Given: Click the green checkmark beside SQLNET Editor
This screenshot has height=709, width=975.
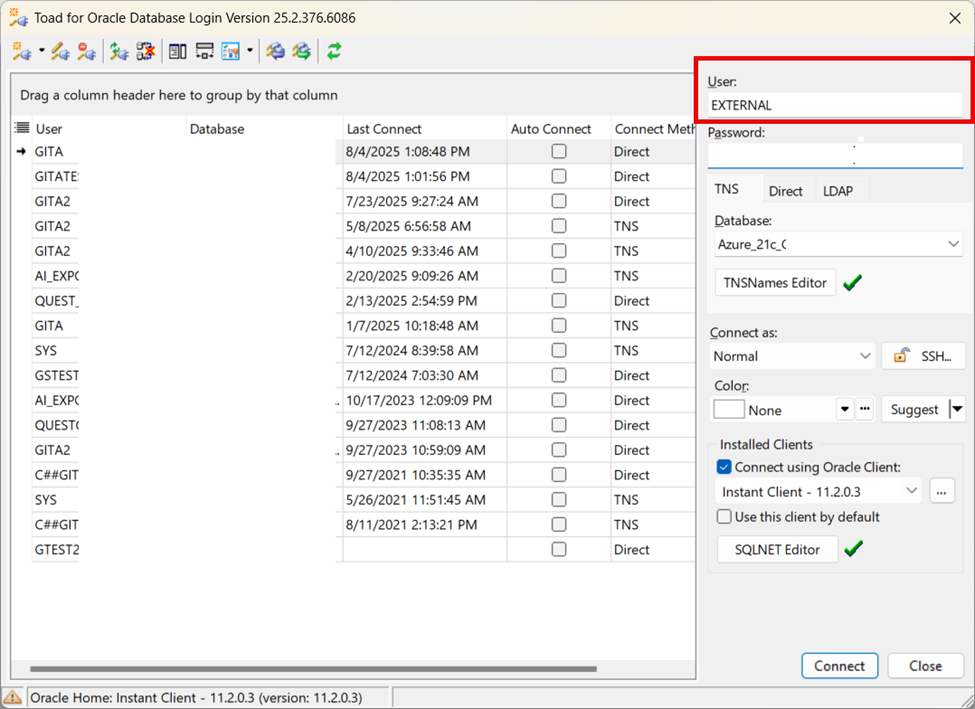Looking at the screenshot, I should pyautogui.click(x=854, y=549).
